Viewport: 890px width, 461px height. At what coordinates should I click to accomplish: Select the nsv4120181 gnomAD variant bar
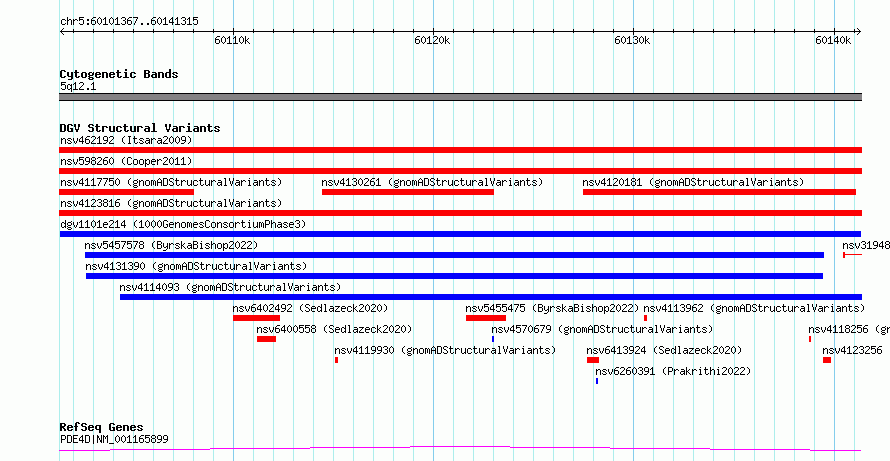[x=719, y=192]
